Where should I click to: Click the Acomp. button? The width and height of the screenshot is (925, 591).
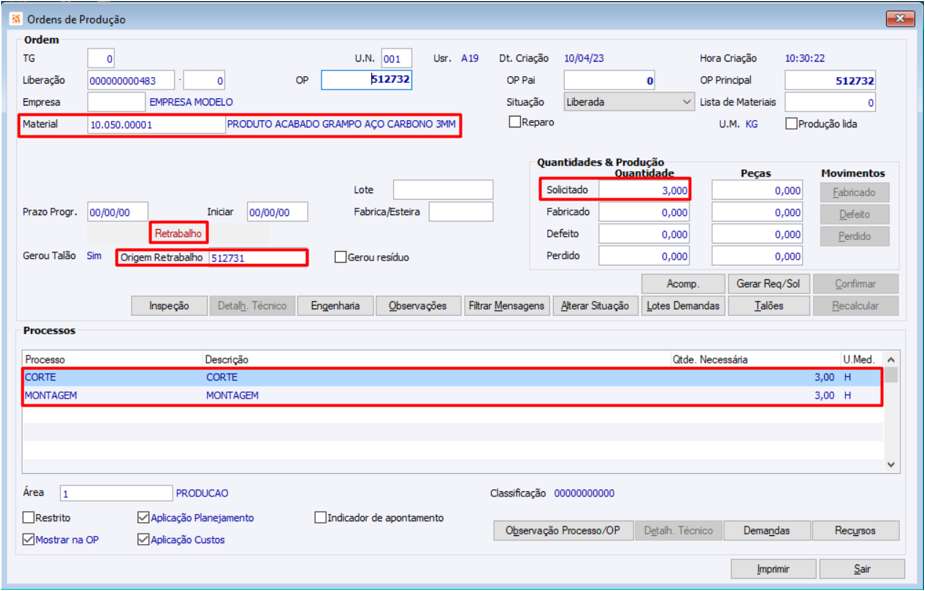683,284
